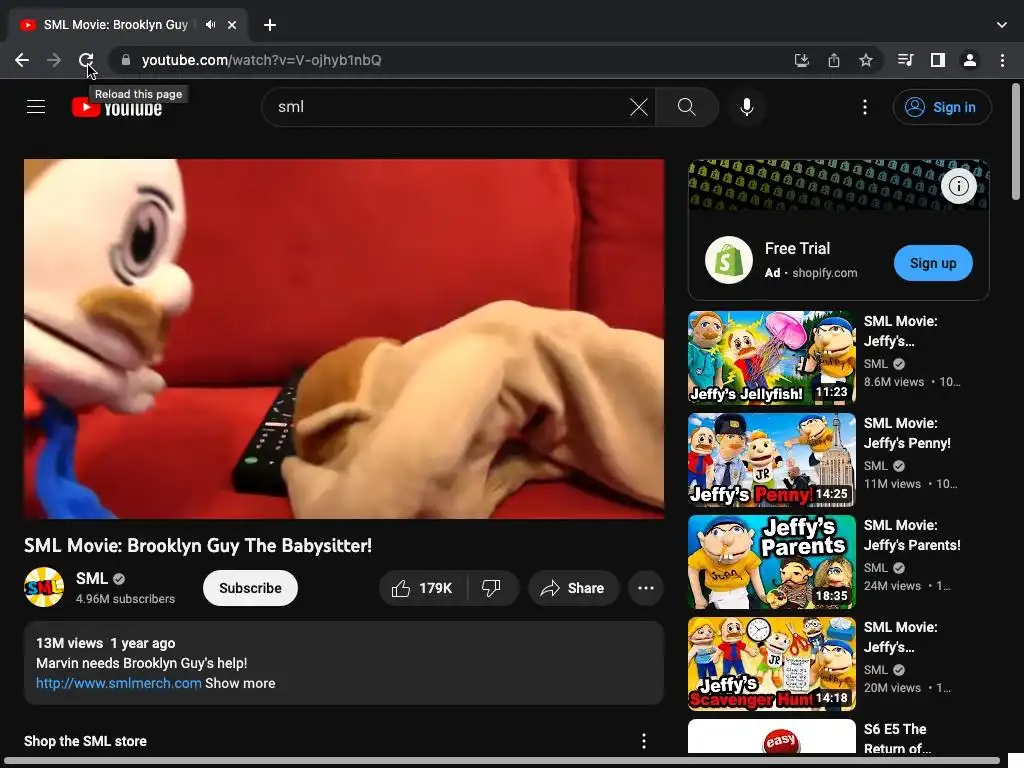Open the media controls icon in toolbar
1024x768 pixels.
tap(905, 60)
